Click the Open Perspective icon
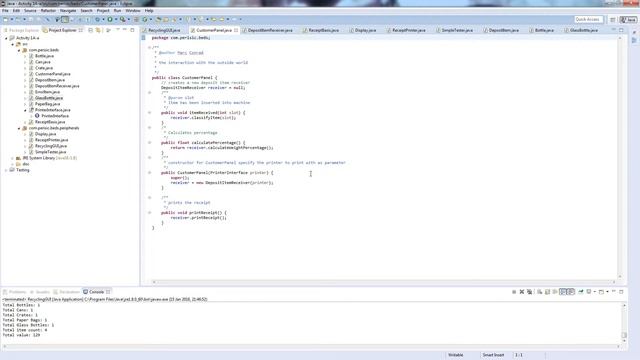The width and height of the screenshot is (640, 360). [613, 20]
